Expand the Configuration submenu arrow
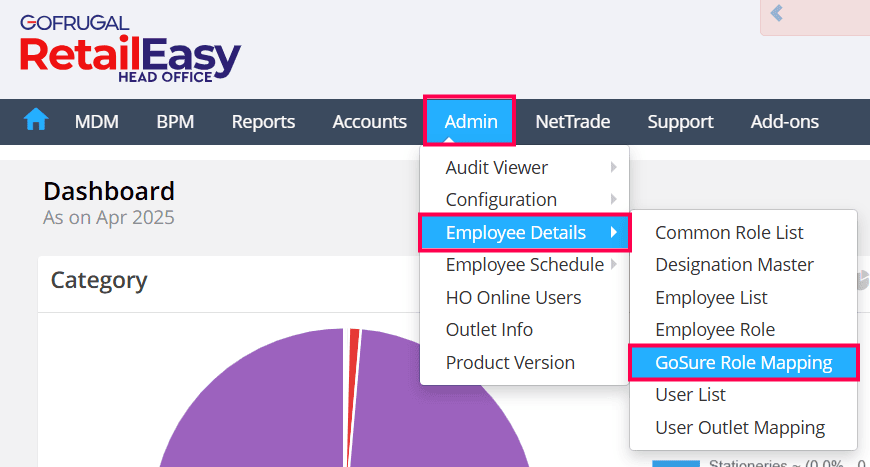This screenshot has height=467, width=870. 613,199
